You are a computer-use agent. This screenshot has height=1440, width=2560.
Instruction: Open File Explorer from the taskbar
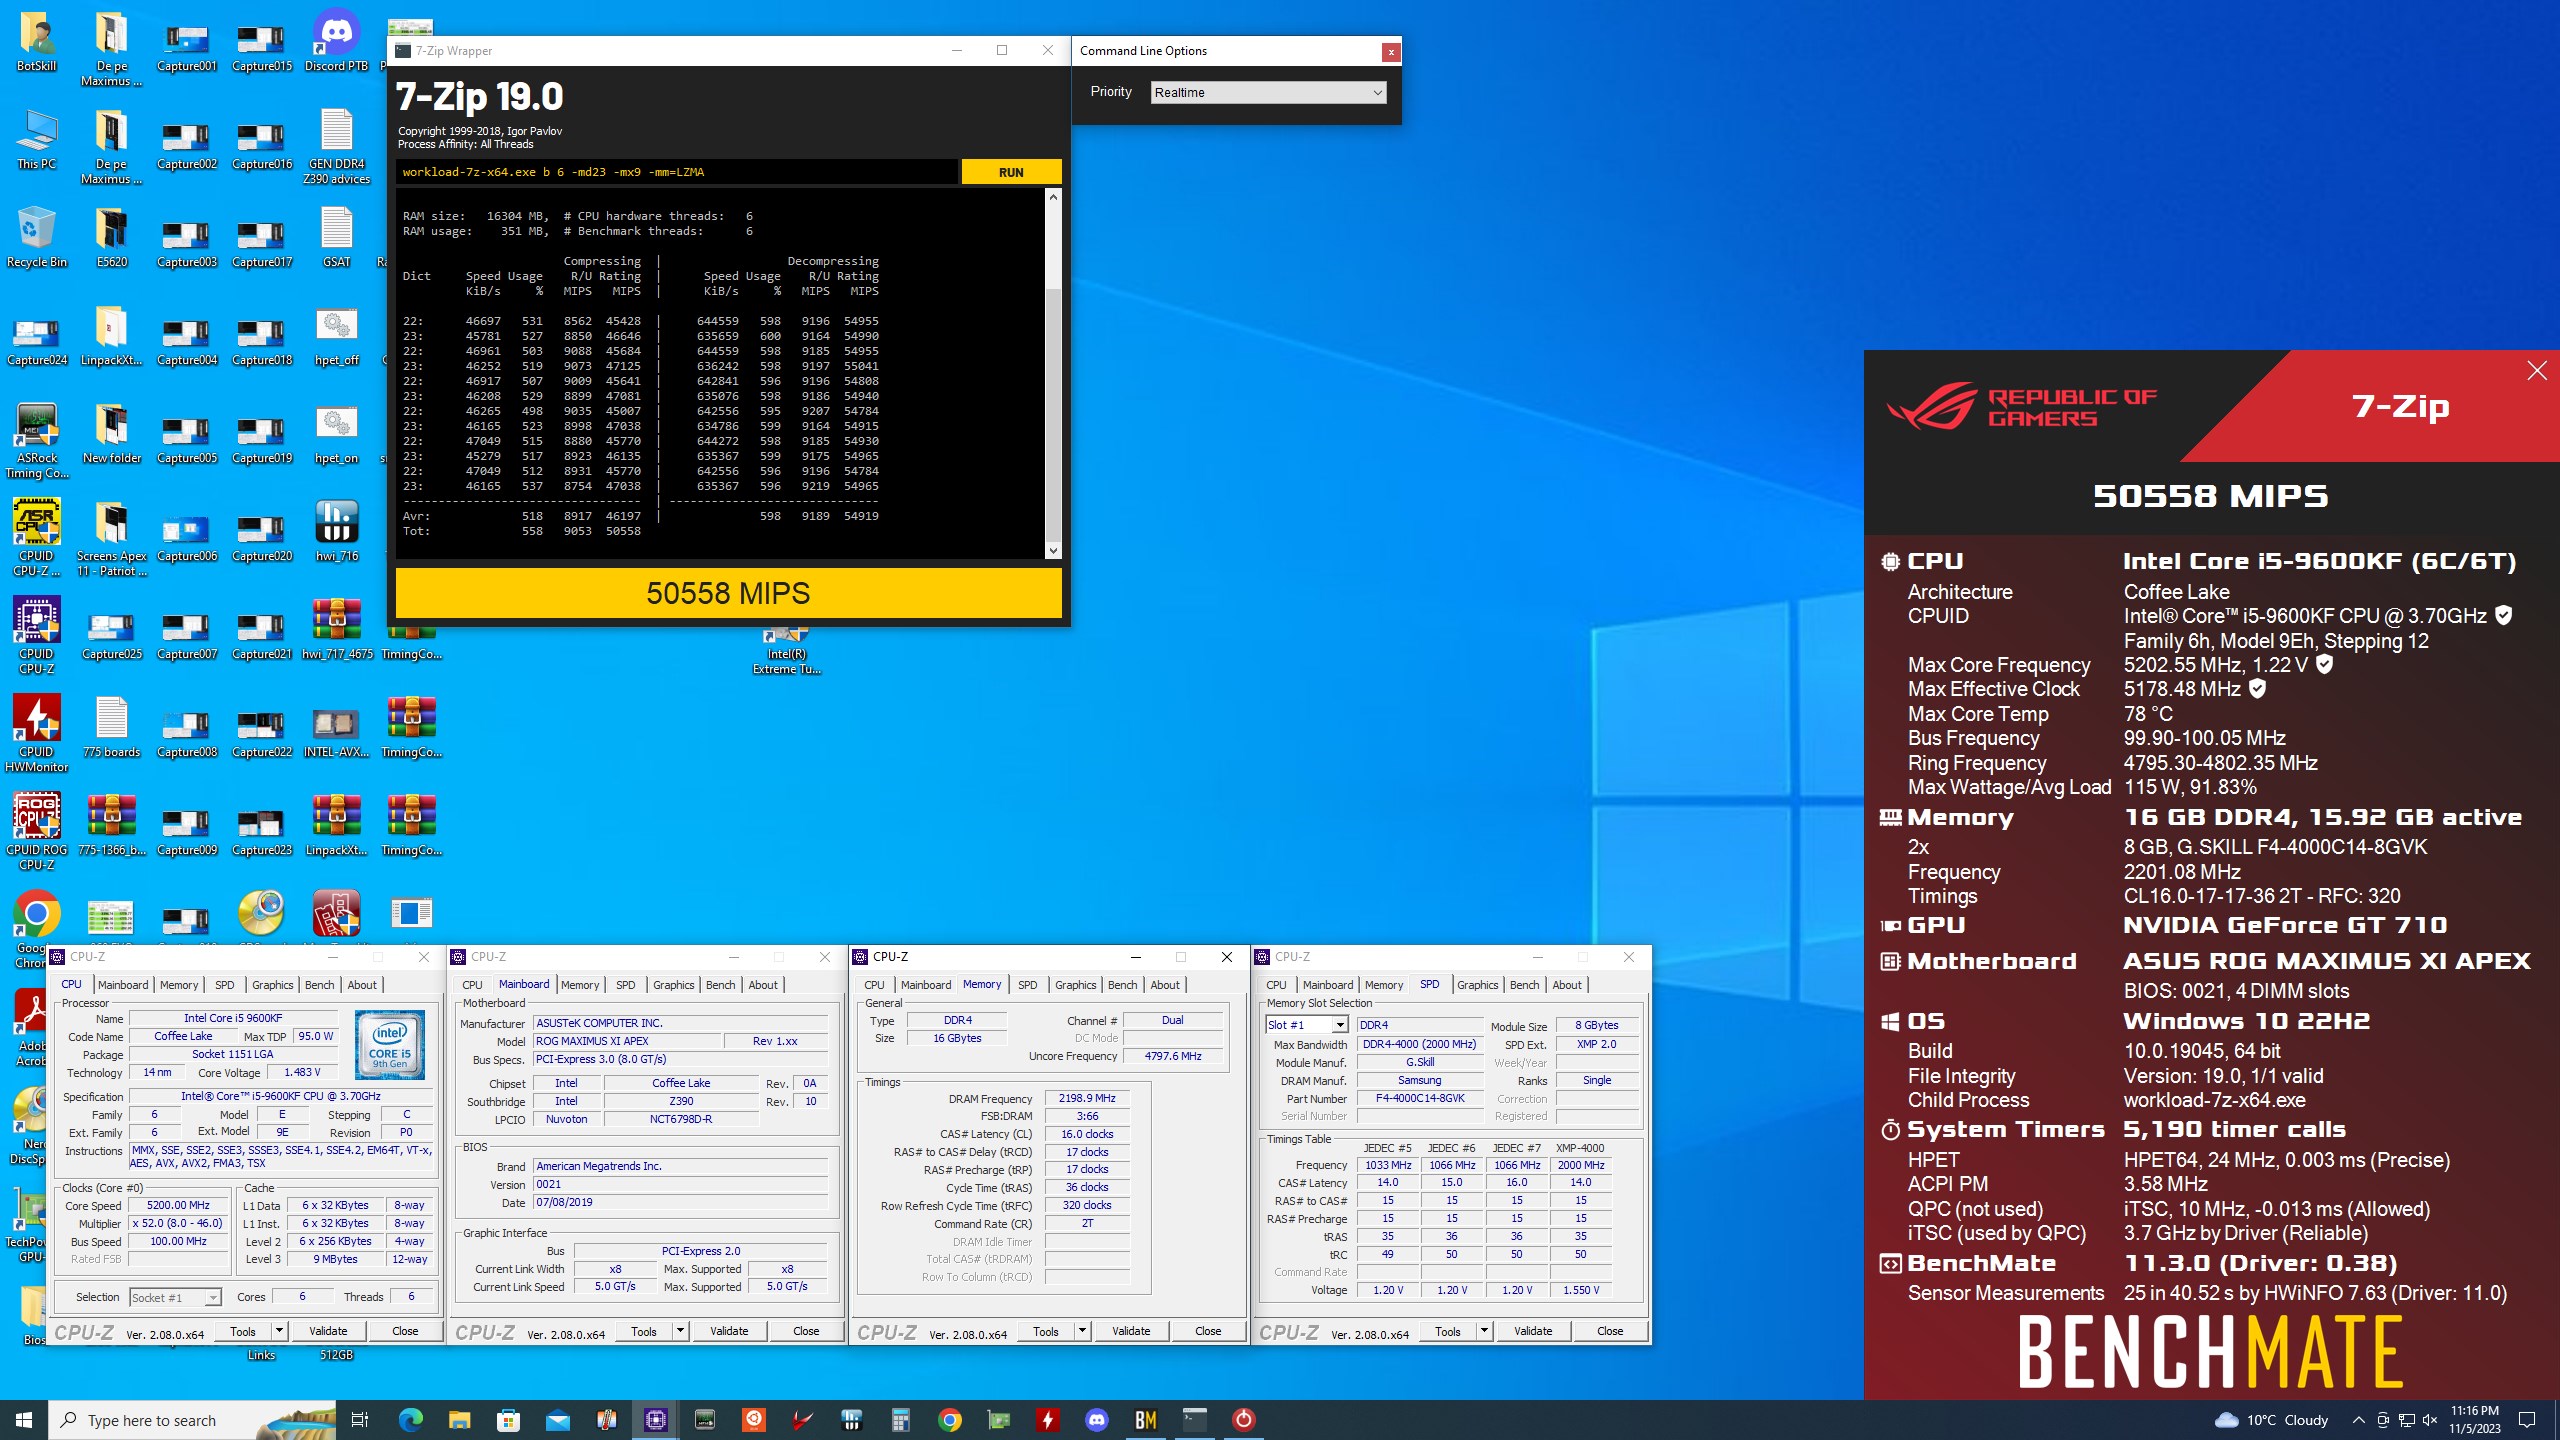460,1420
